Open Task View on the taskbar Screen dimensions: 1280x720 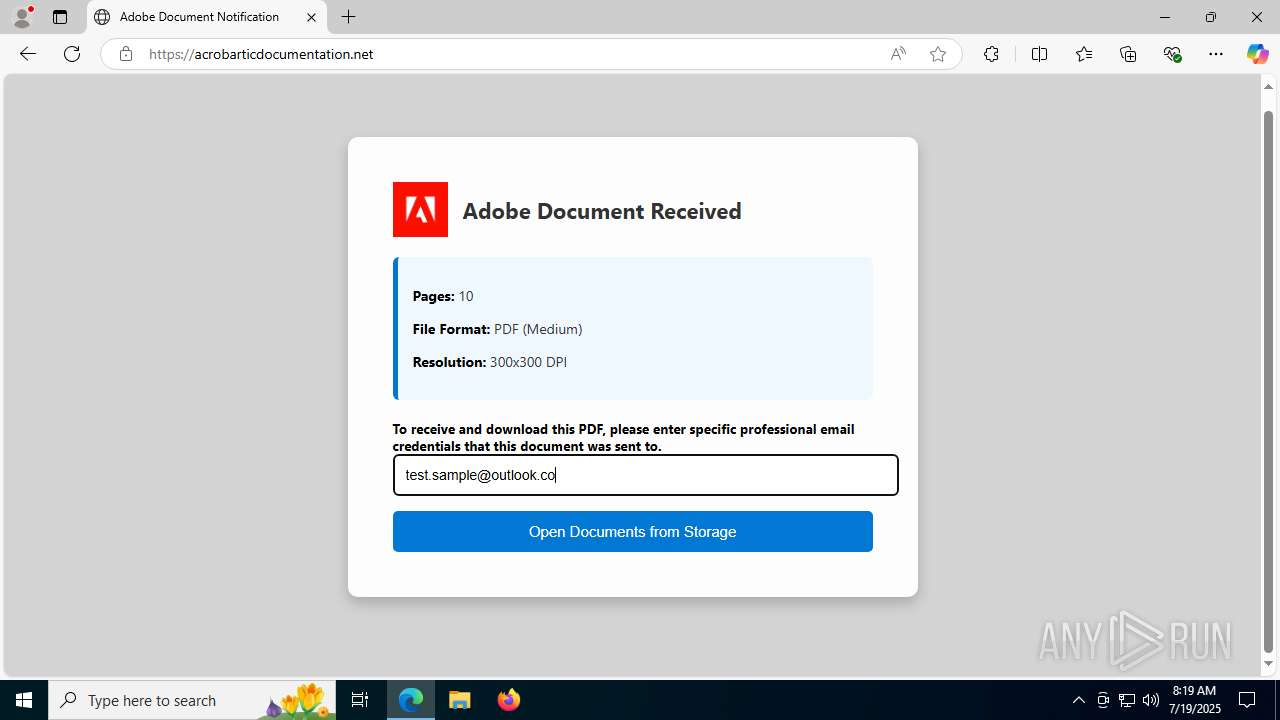pyautogui.click(x=360, y=700)
